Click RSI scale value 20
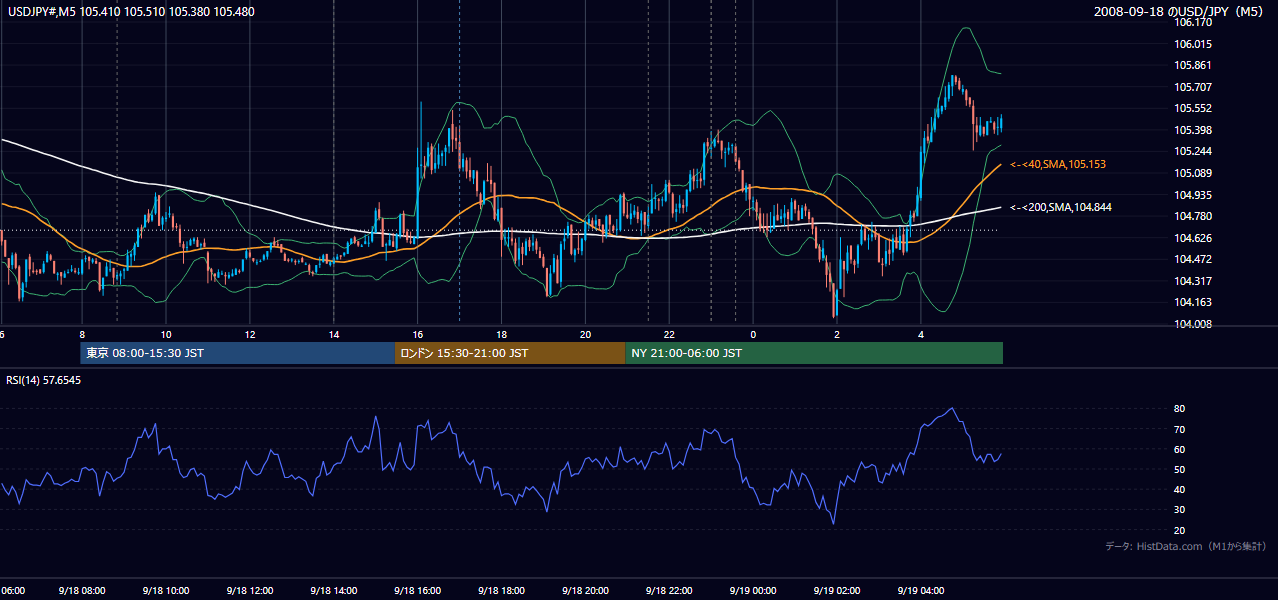The width and height of the screenshot is (1278, 600). (x=1180, y=530)
